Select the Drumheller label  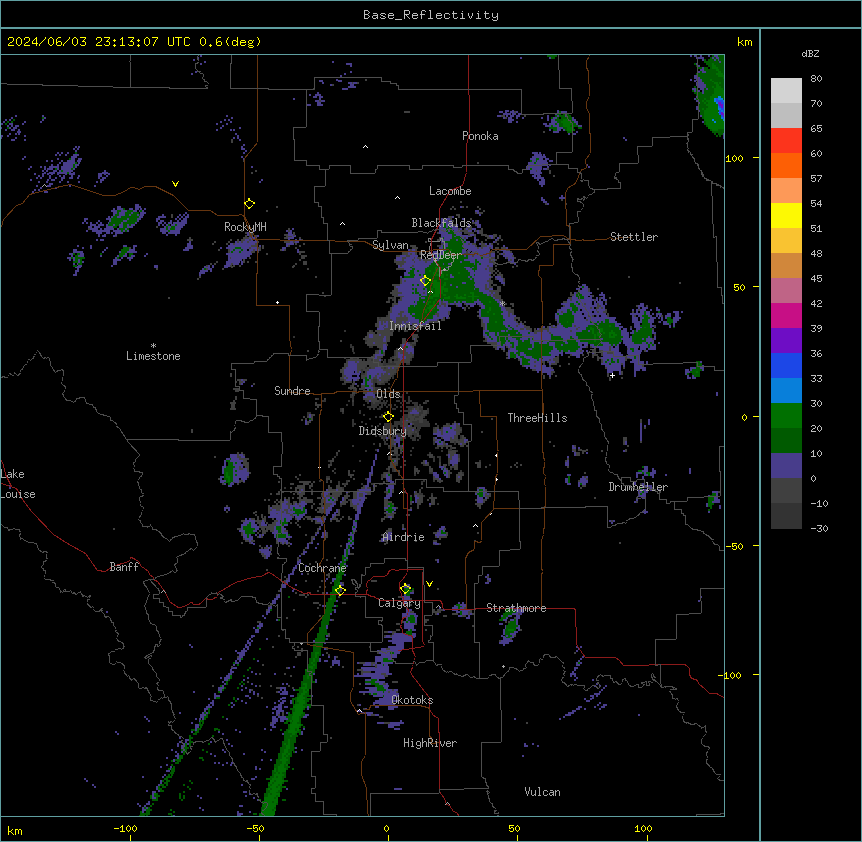638,487
